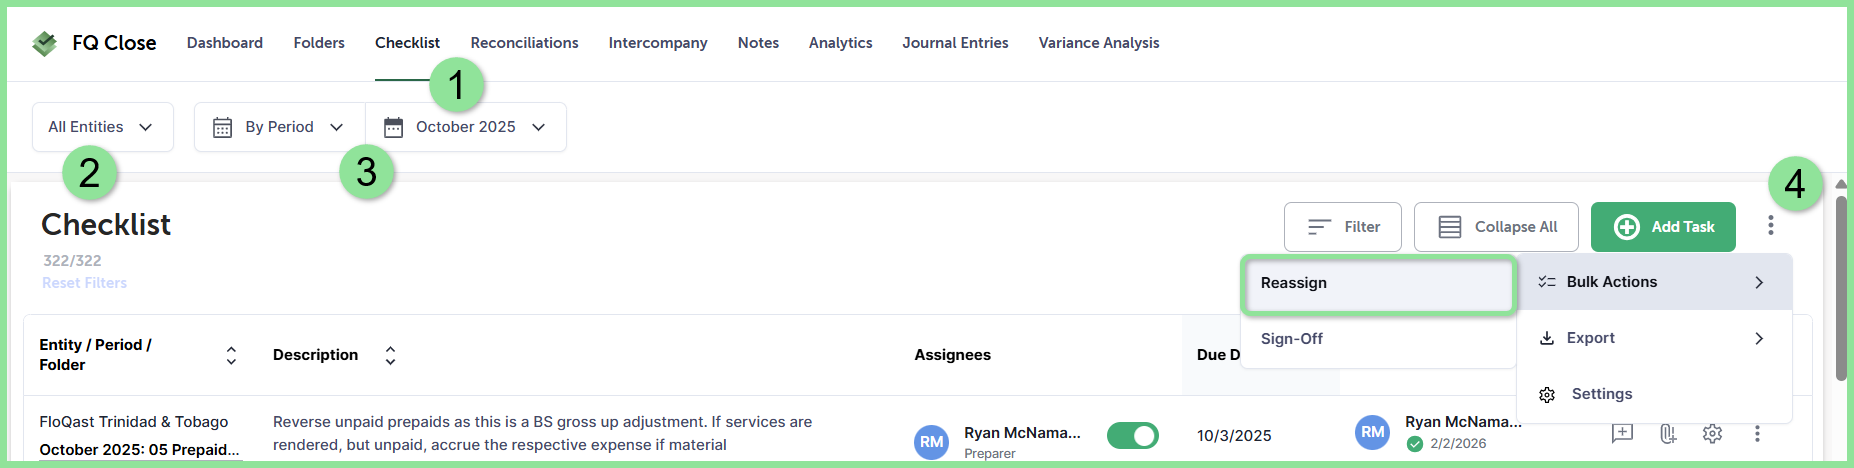Image resolution: width=1854 pixels, height=468 pixels.
Task: Open the task row three-dot menu
Action: click(1757, 433)
